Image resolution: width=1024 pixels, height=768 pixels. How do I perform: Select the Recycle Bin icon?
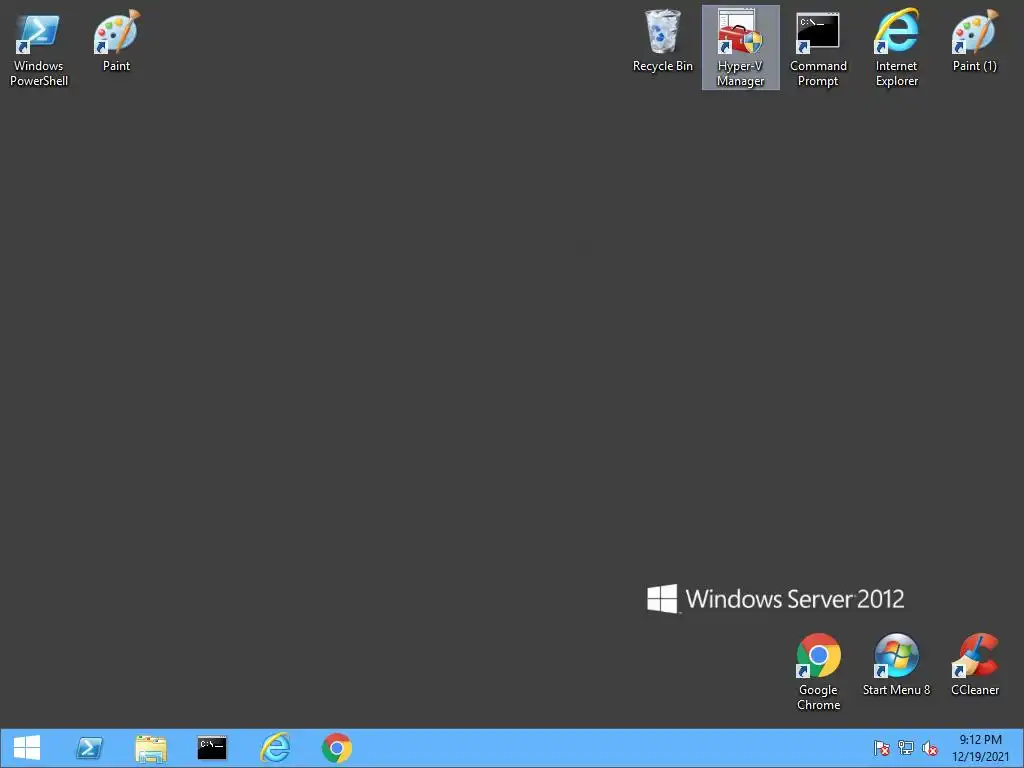click(662, 40)
